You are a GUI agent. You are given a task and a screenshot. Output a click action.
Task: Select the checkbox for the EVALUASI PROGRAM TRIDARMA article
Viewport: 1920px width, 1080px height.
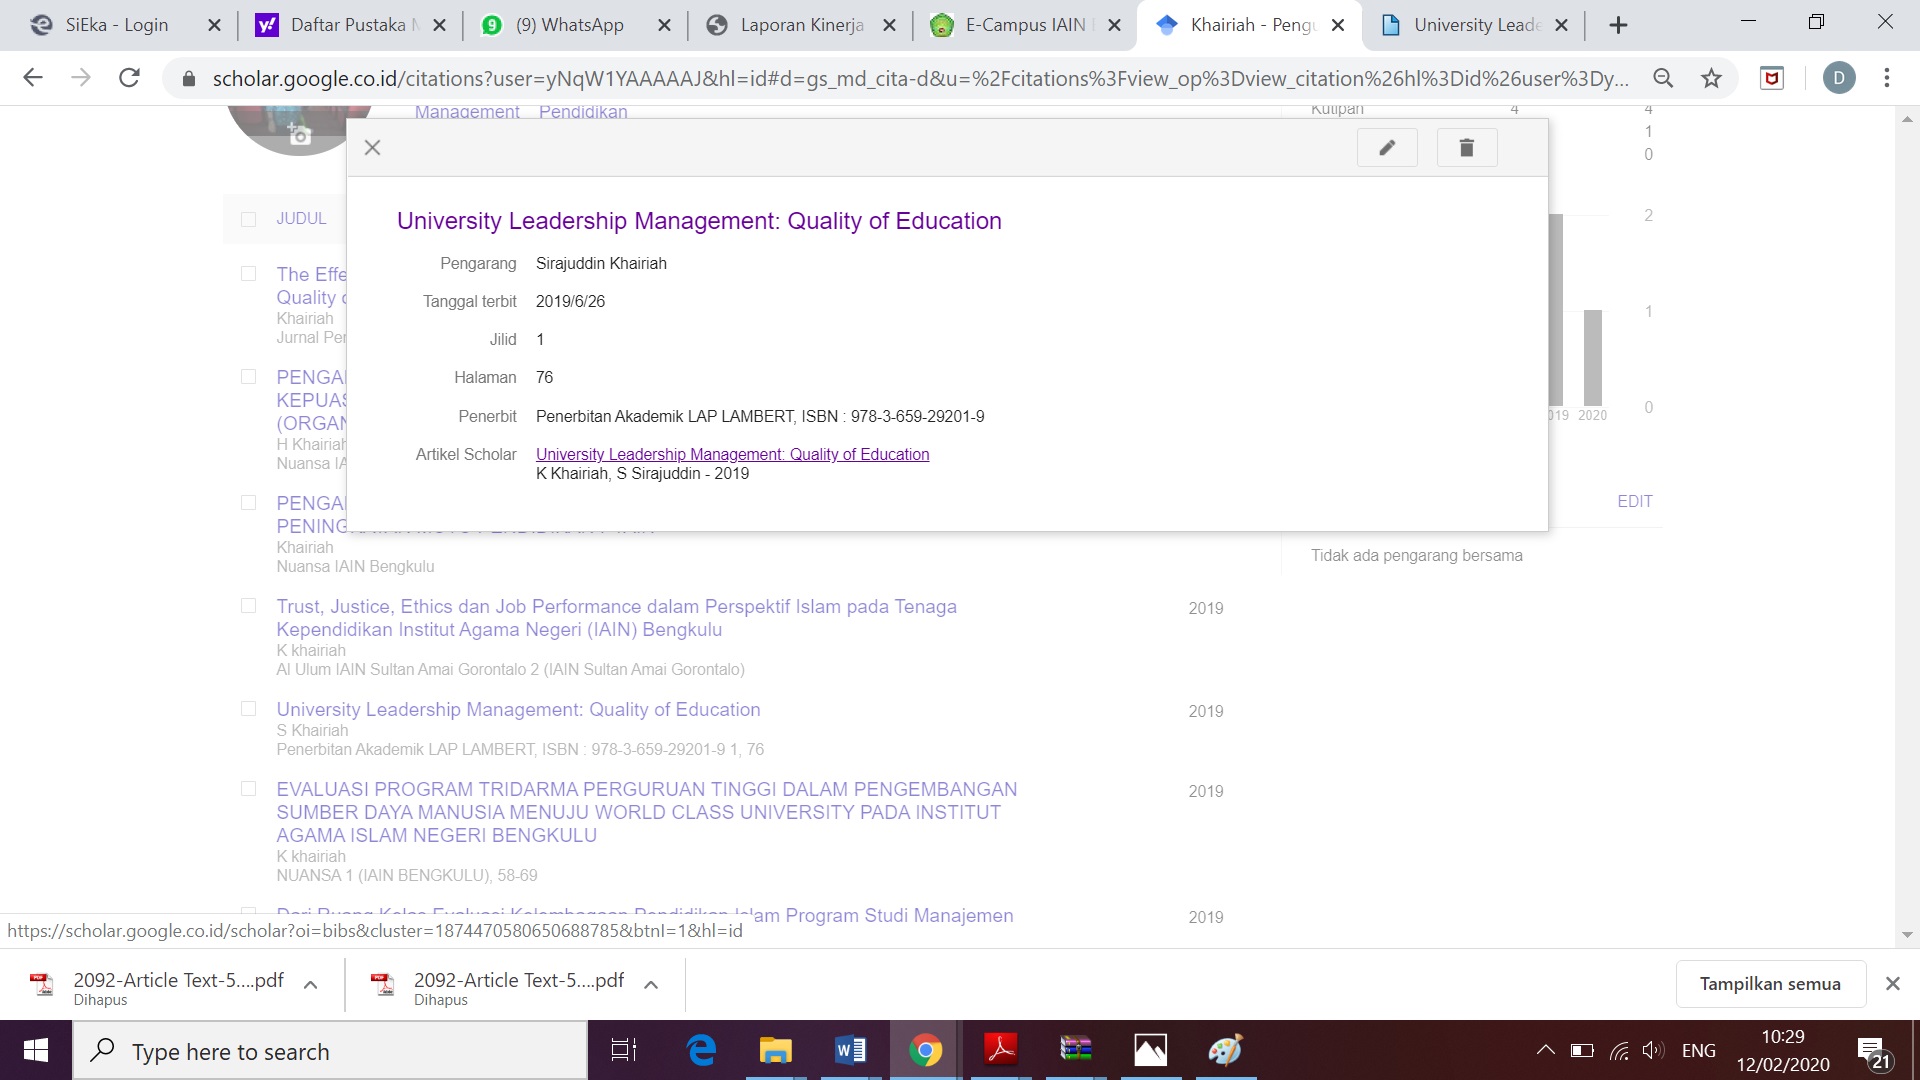point(249,789)
